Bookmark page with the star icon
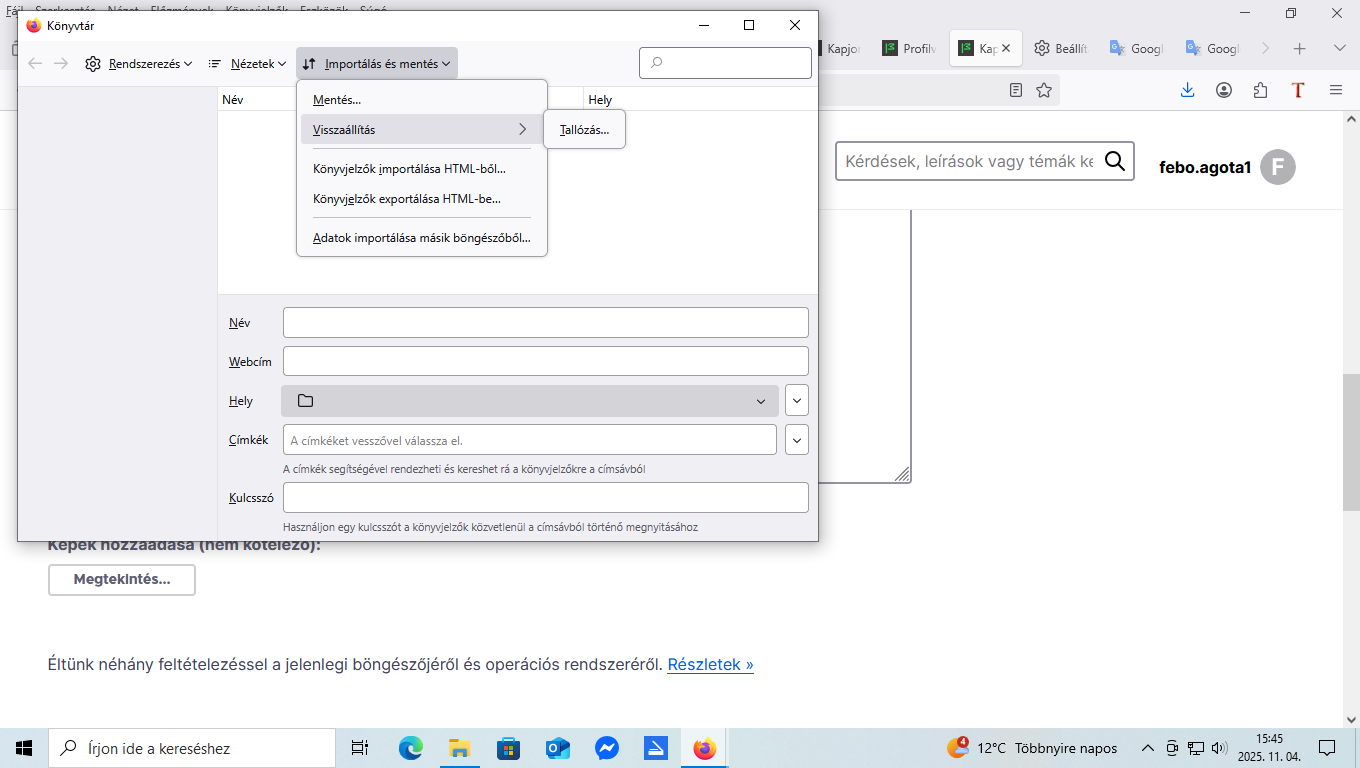Screen dimensions: 1360x768 1044,90
